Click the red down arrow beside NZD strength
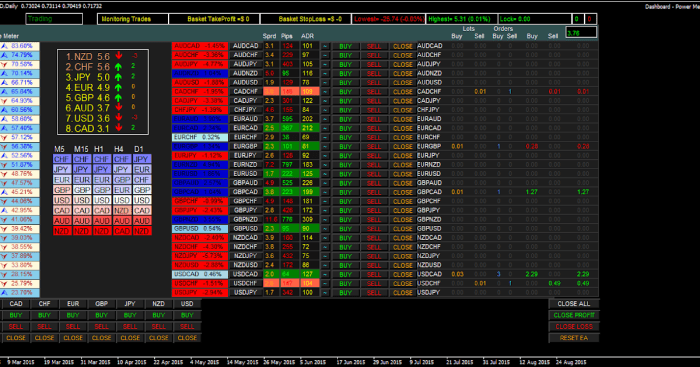 point(119,56)
